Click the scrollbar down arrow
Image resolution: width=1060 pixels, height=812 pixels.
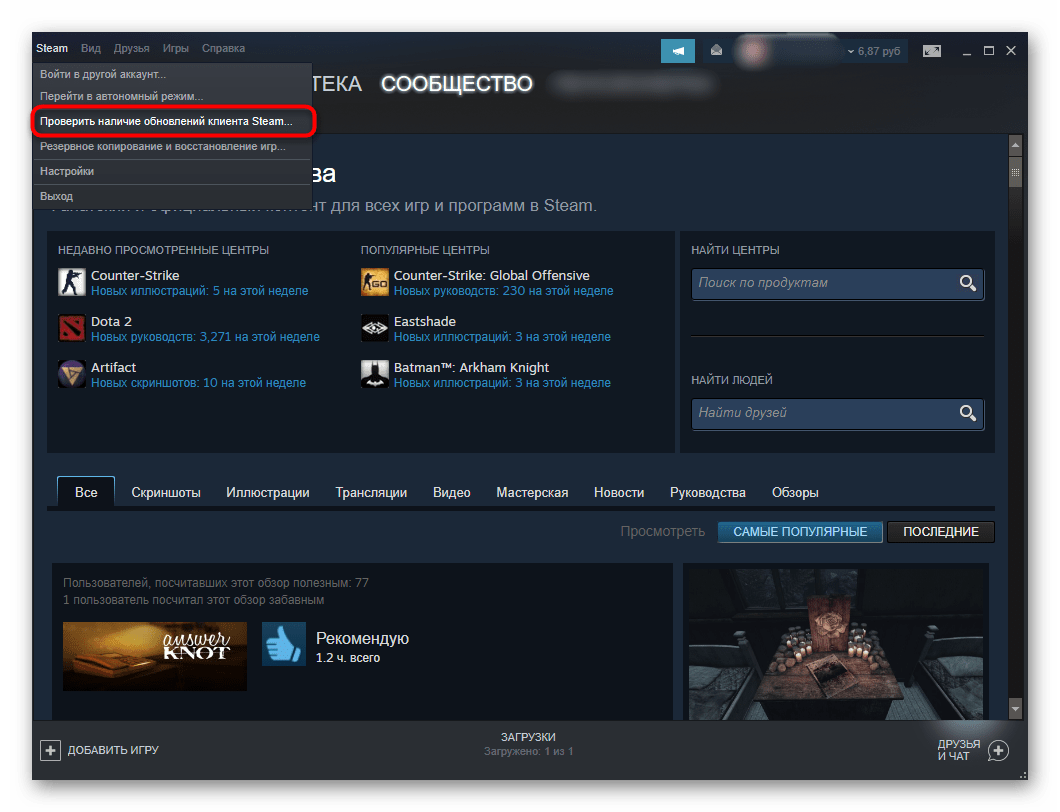point(1015,708)
